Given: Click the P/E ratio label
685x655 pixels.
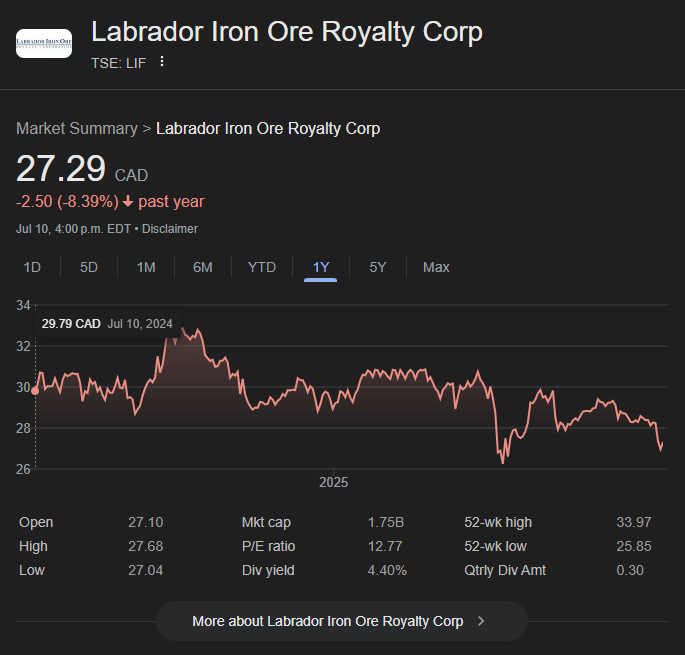Looking at the screenshot, I should click(x=268, y=546).
